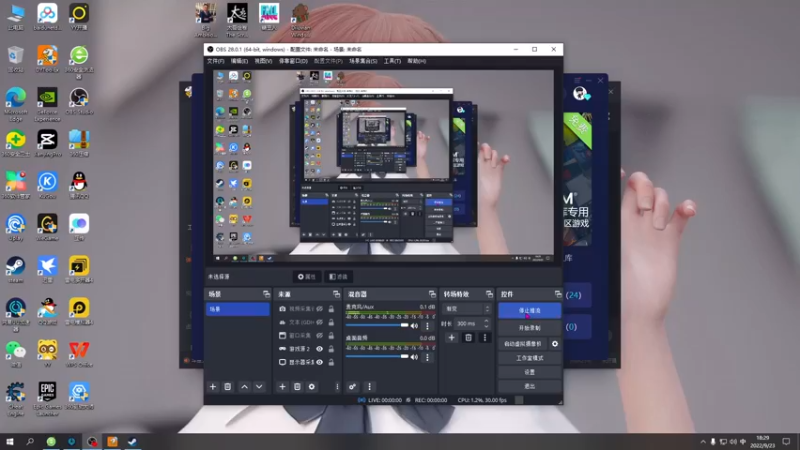Toggle lock on the game capture 2 source
This screenshot has width=800, height=450.
click(x=331, y=349)
